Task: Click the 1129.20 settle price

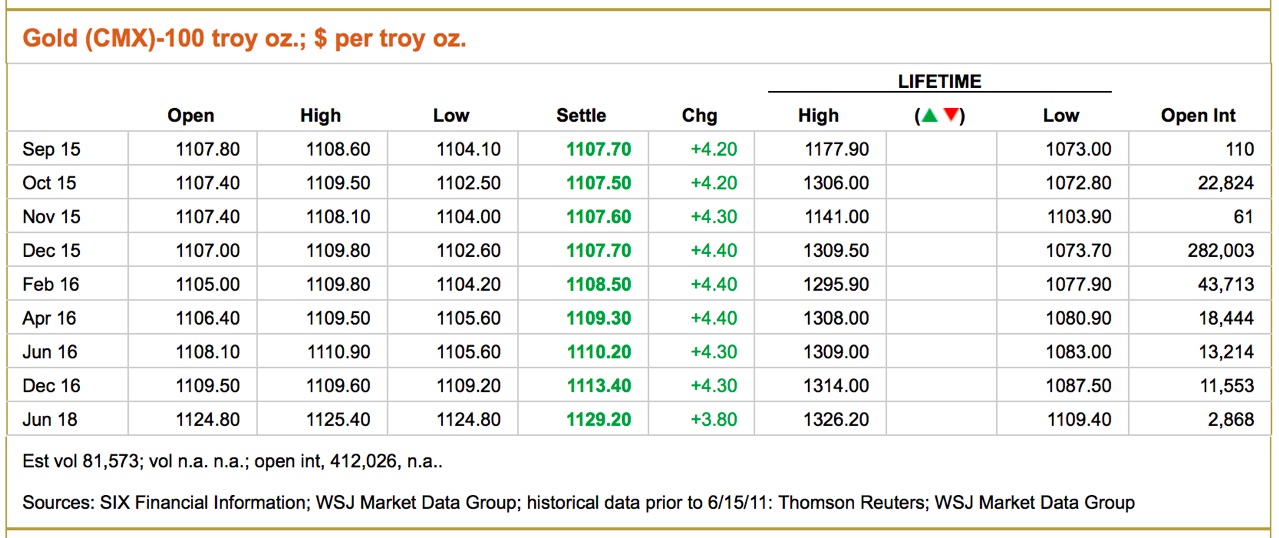Action: 598,420
